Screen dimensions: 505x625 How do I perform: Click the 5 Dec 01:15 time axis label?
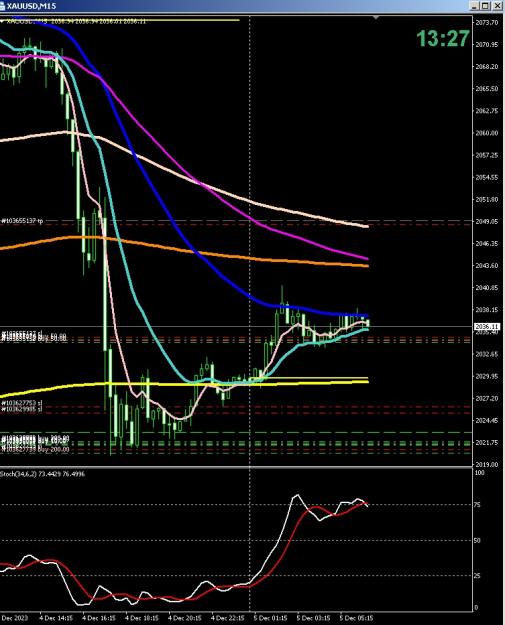270,618
